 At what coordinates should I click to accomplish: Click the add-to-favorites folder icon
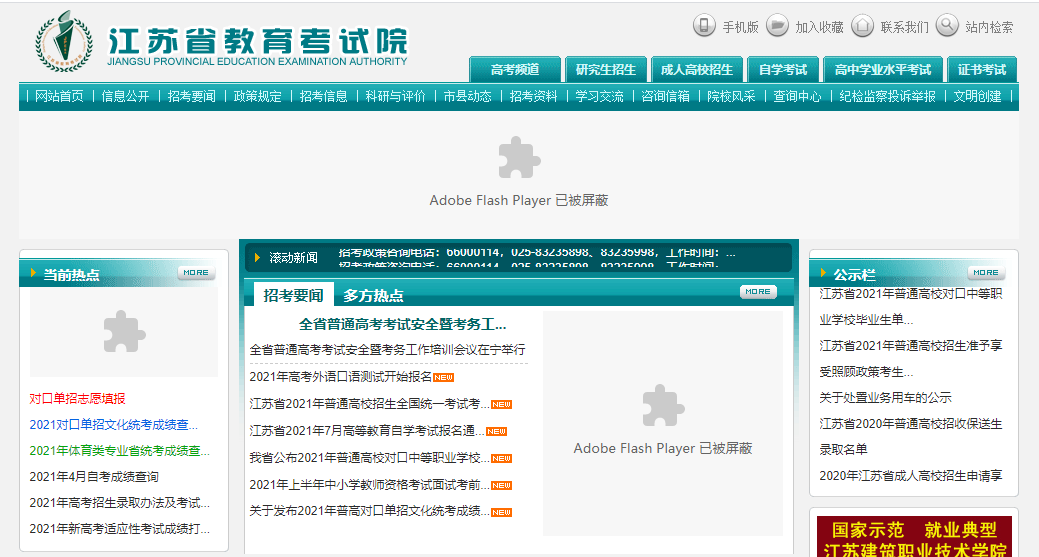coord(777,26)
